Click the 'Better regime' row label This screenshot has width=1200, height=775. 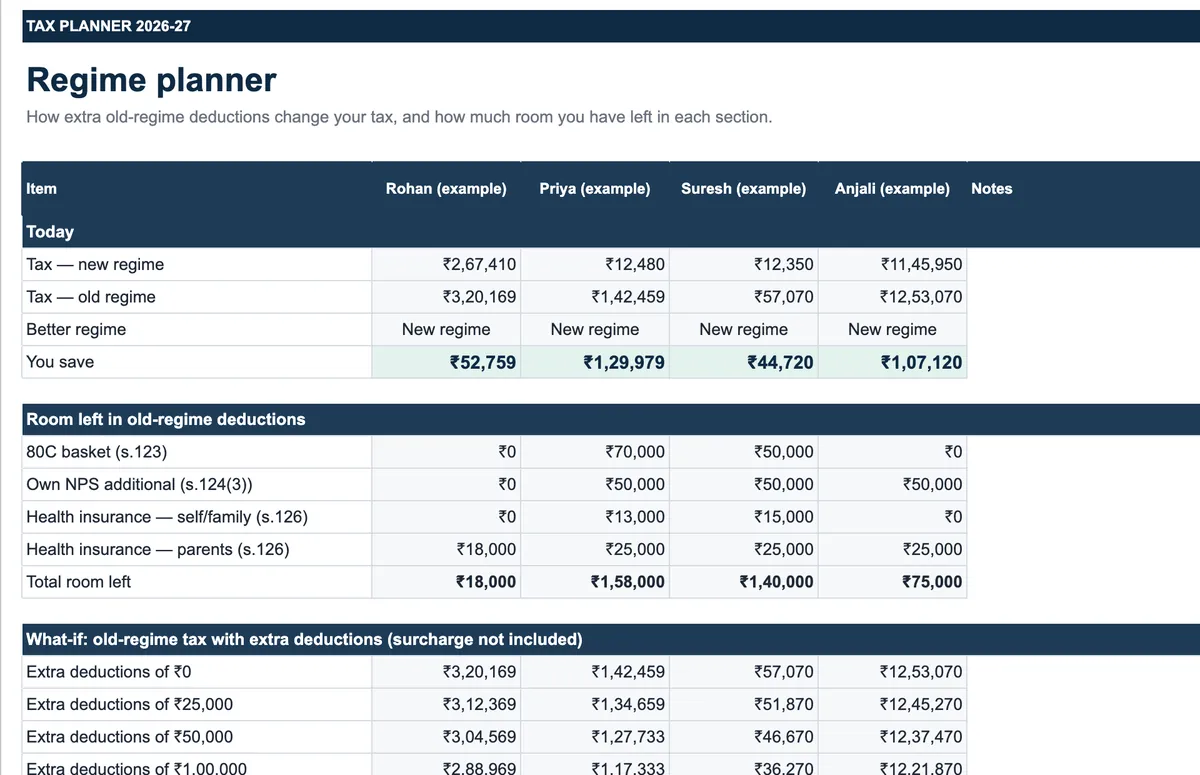click(x=76, y=329)
